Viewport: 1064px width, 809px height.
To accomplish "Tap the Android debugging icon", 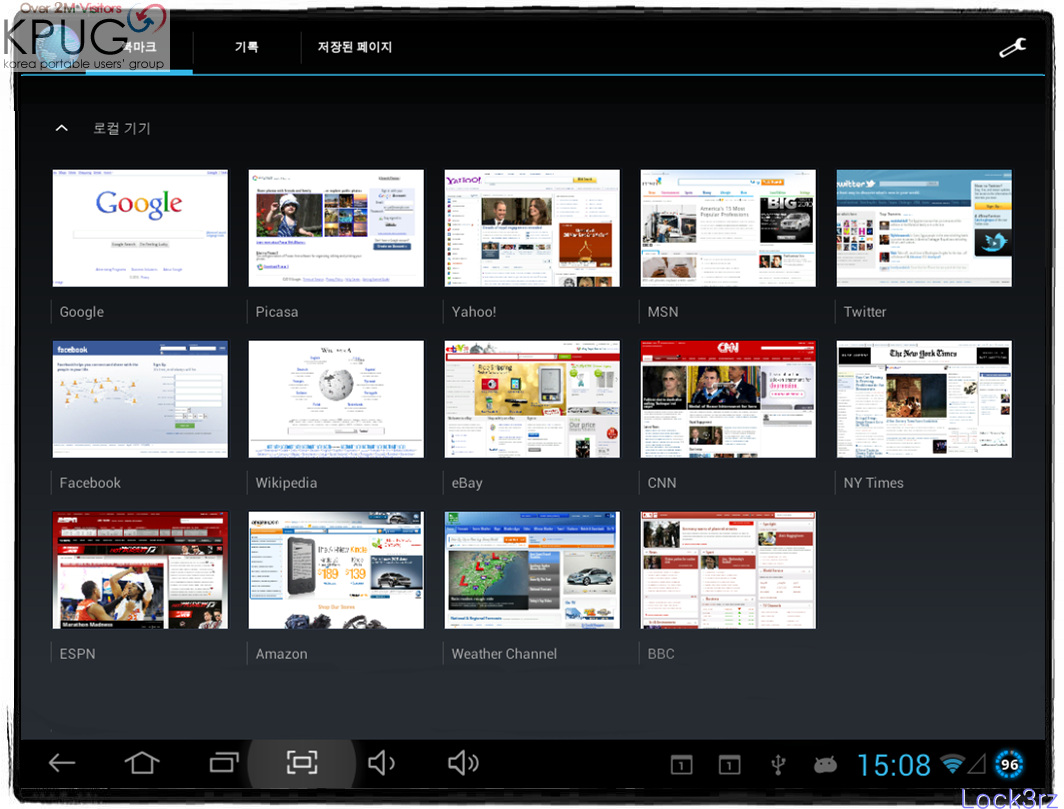I will (825, 765).
